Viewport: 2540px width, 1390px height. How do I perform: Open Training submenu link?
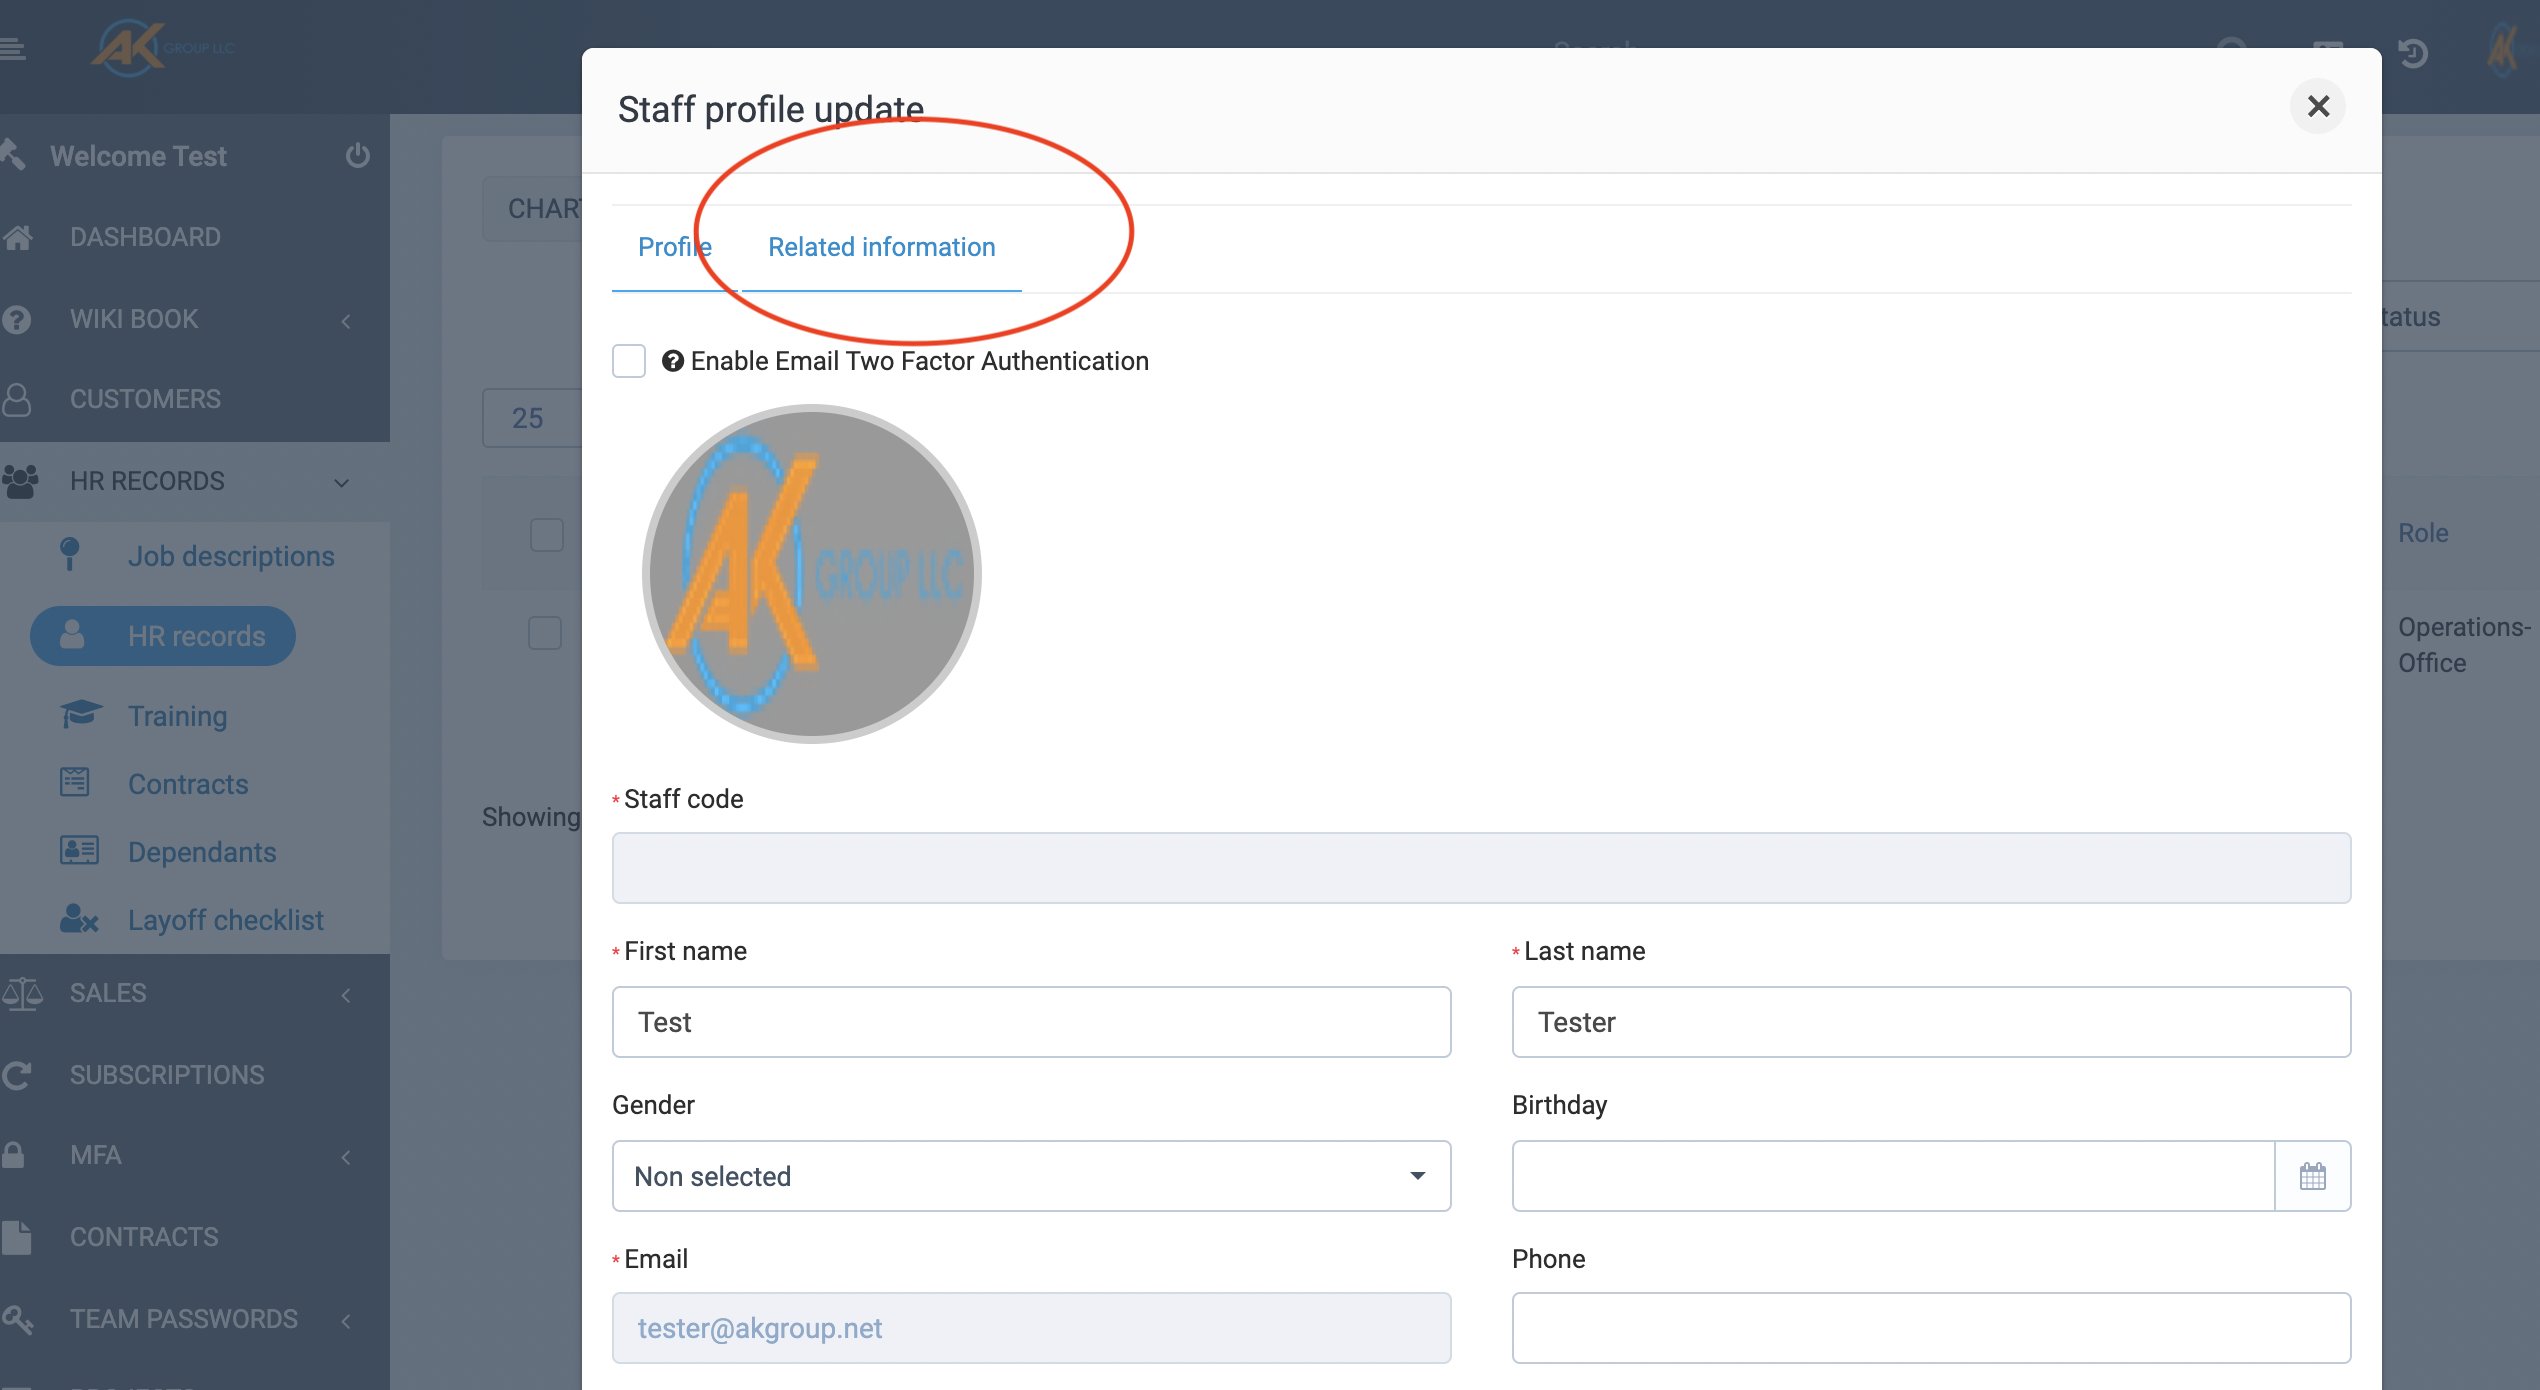pyautogui.click(x=178, y=716)
